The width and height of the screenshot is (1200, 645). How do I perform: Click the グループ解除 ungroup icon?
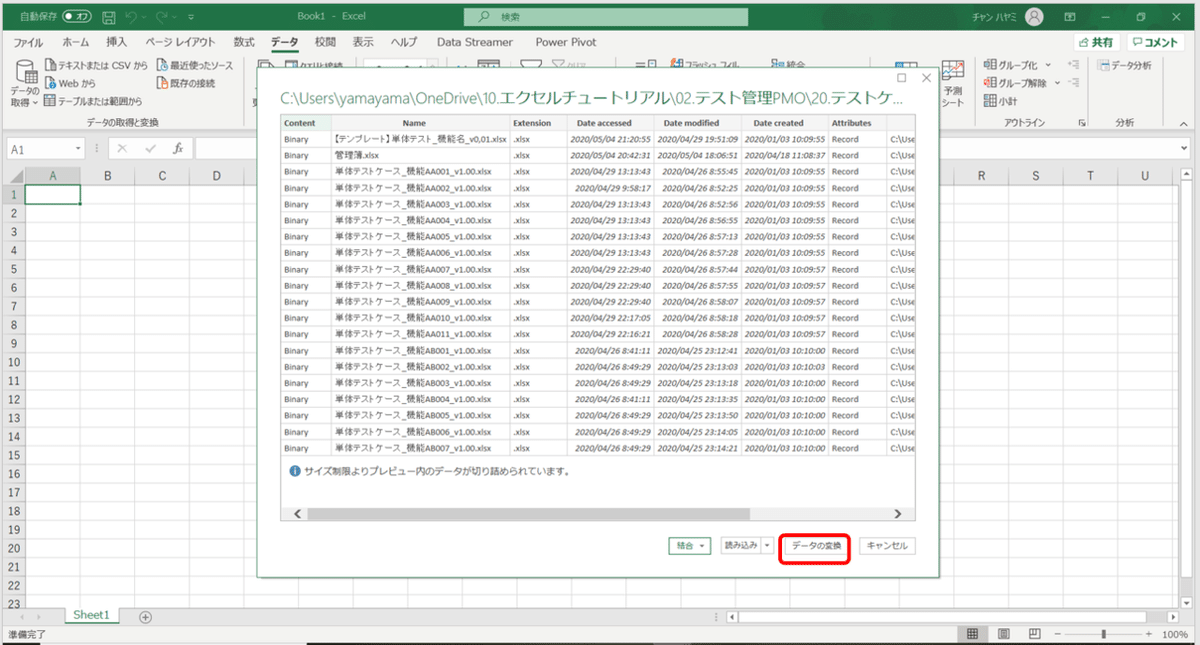coord(990,83)
